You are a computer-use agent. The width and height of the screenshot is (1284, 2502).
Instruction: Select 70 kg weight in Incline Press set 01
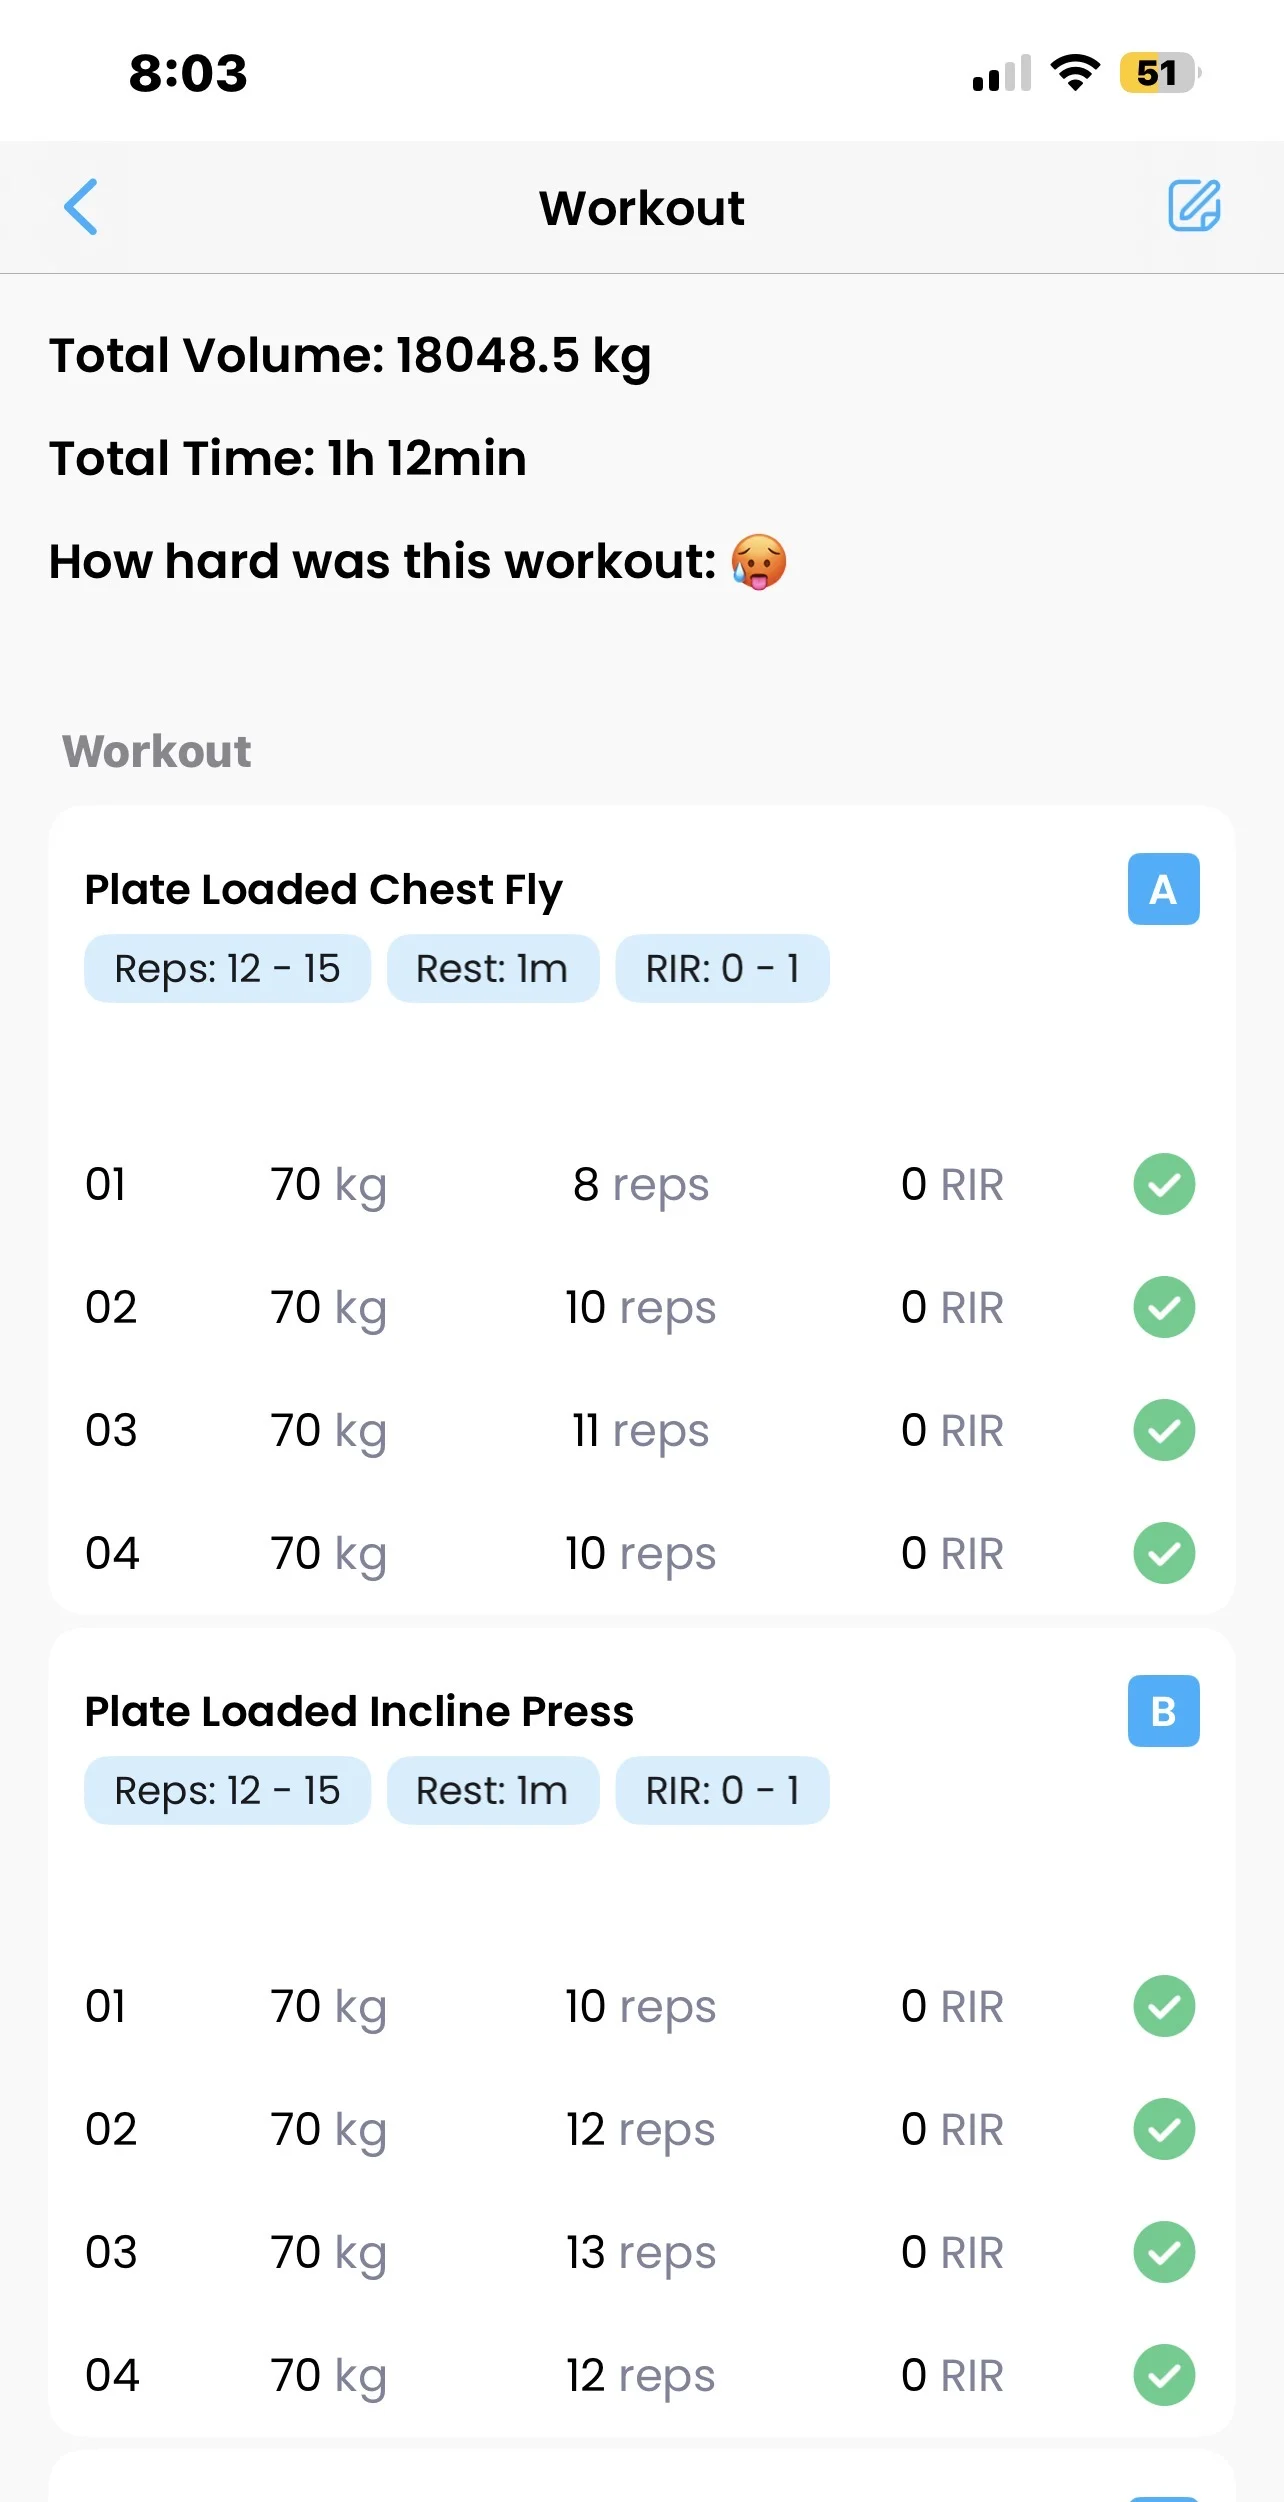click(328, 2007)
